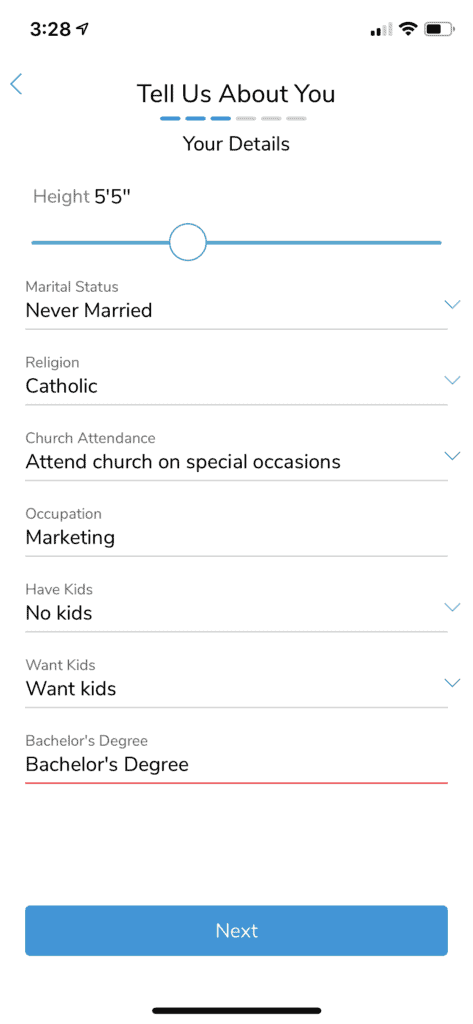Tap the Never Married value
Viewport: 473px width, 1024px height.
coord(89,310)
